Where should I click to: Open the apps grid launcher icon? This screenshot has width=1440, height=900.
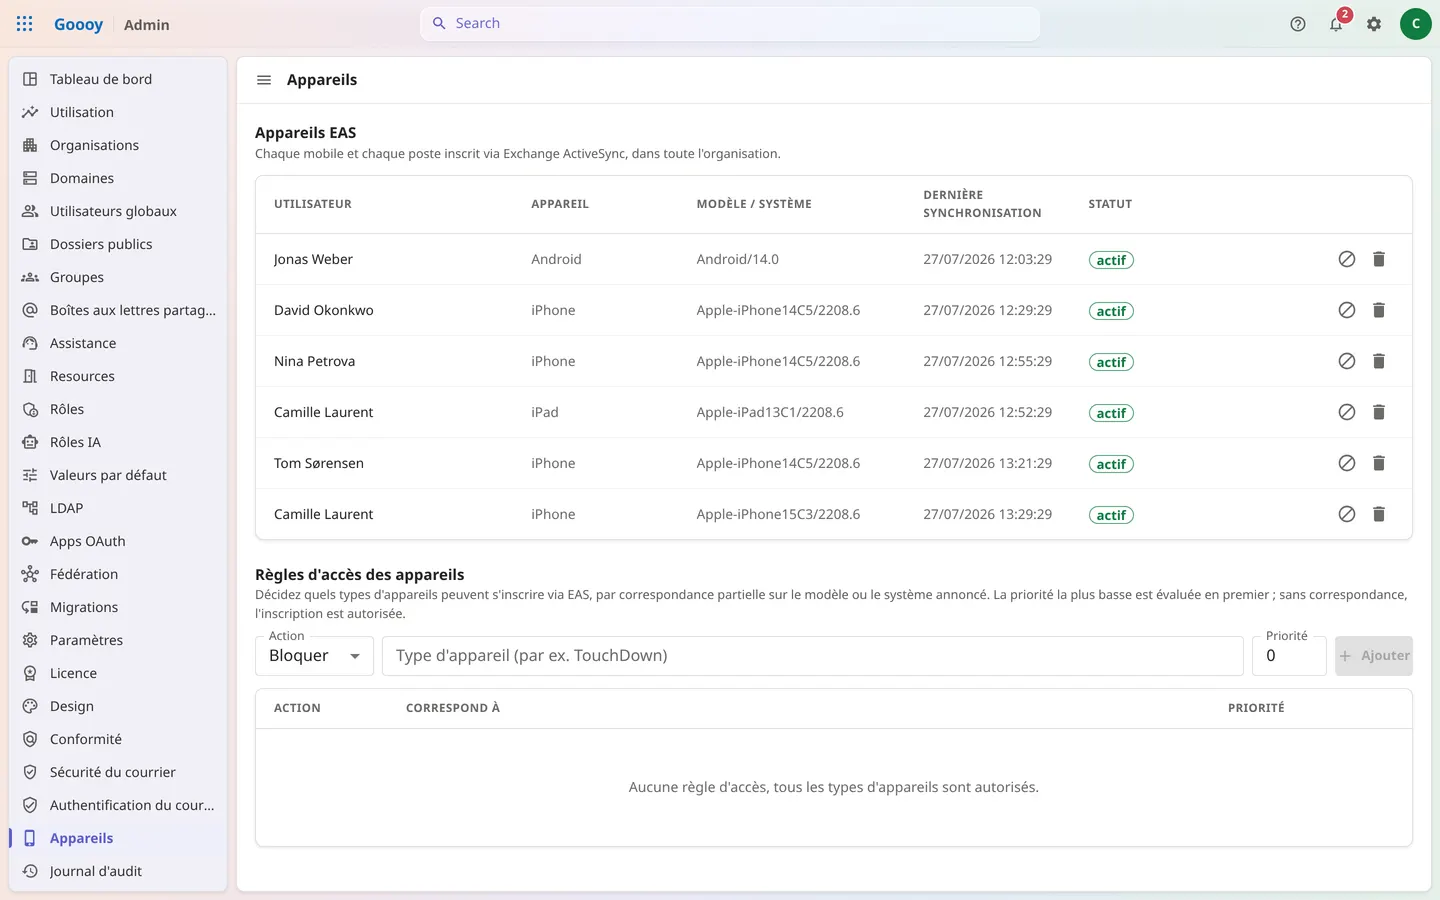24,24
